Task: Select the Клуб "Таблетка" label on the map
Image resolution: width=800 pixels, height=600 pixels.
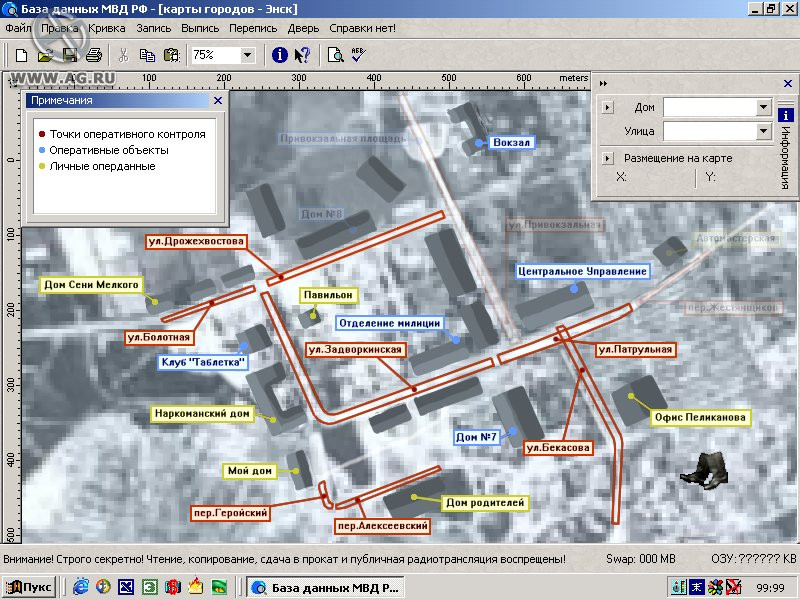Action: point(203,362)
